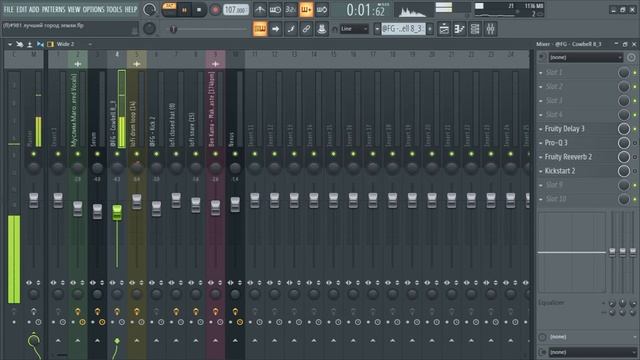Screen dimensions: 640x360
Task: Select empty effect Slot 1
Action: (554, 72)
